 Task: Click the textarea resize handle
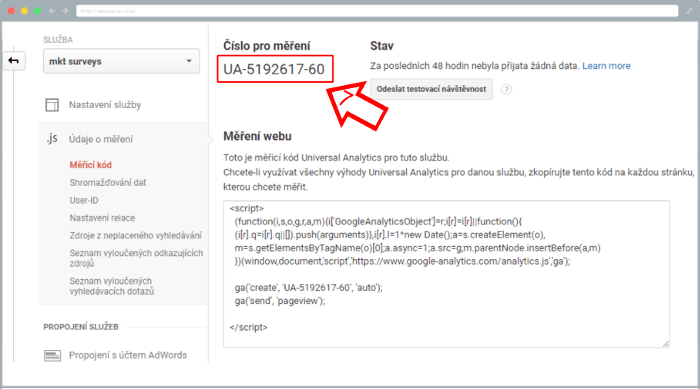666,343
